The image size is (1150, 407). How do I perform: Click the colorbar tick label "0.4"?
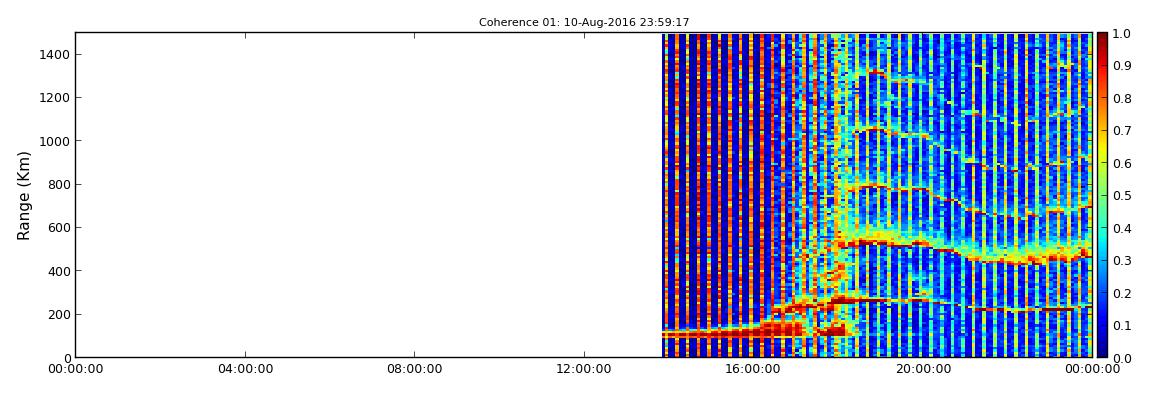1124,228
